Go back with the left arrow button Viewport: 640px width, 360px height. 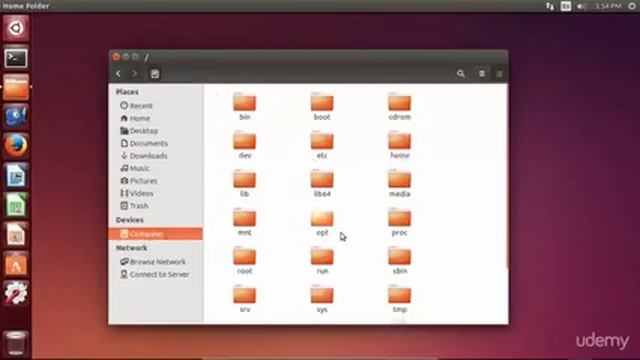click(x=118, y=74)
